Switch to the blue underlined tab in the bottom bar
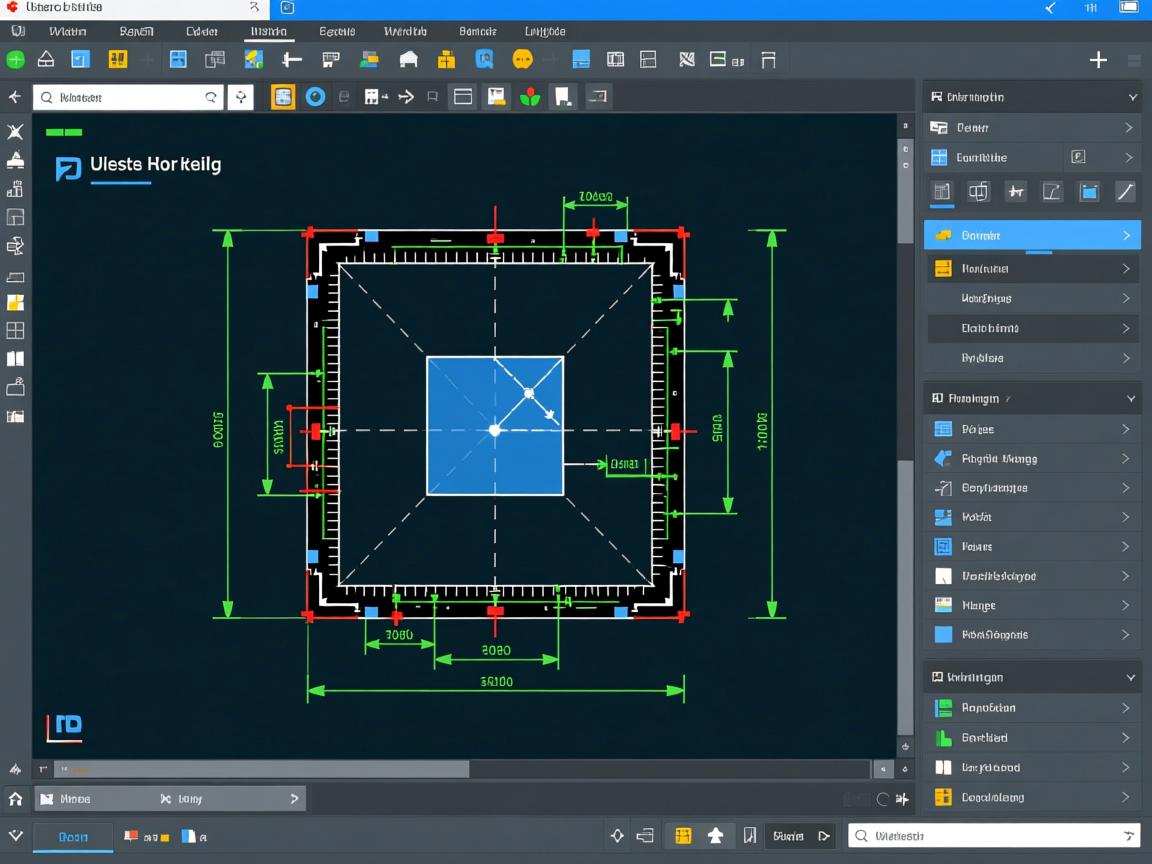Screen dimensions: 1152x864 (73, 837)
